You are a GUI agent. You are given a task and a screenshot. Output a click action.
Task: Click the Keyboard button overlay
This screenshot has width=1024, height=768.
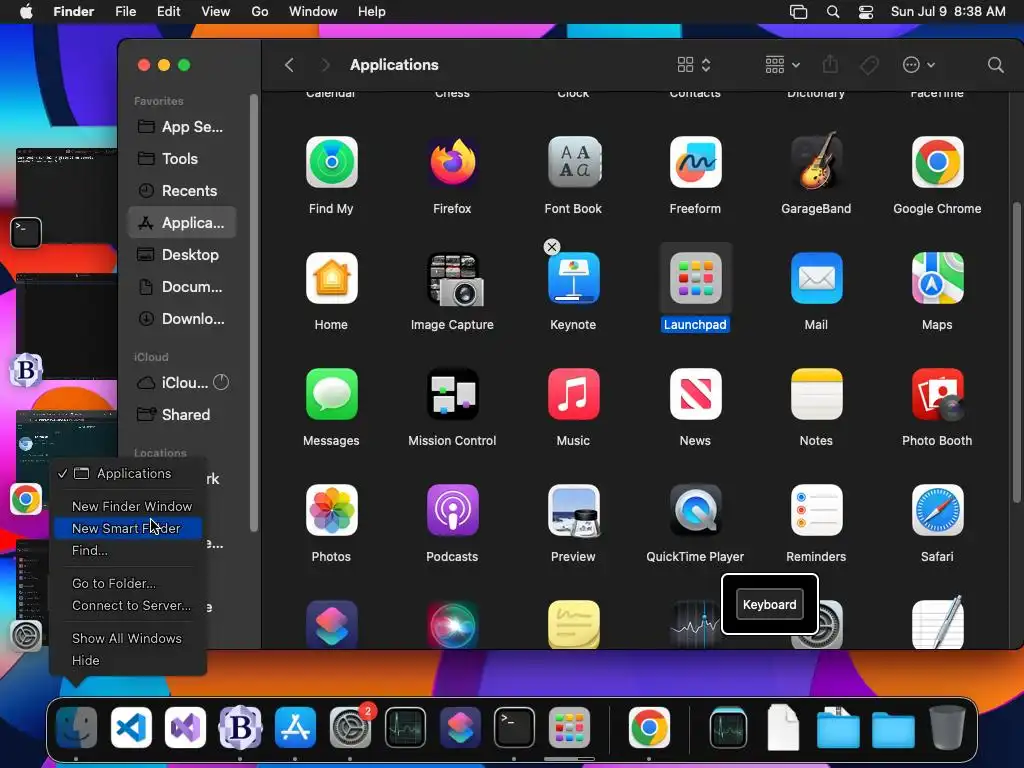(x=769, y=605)
